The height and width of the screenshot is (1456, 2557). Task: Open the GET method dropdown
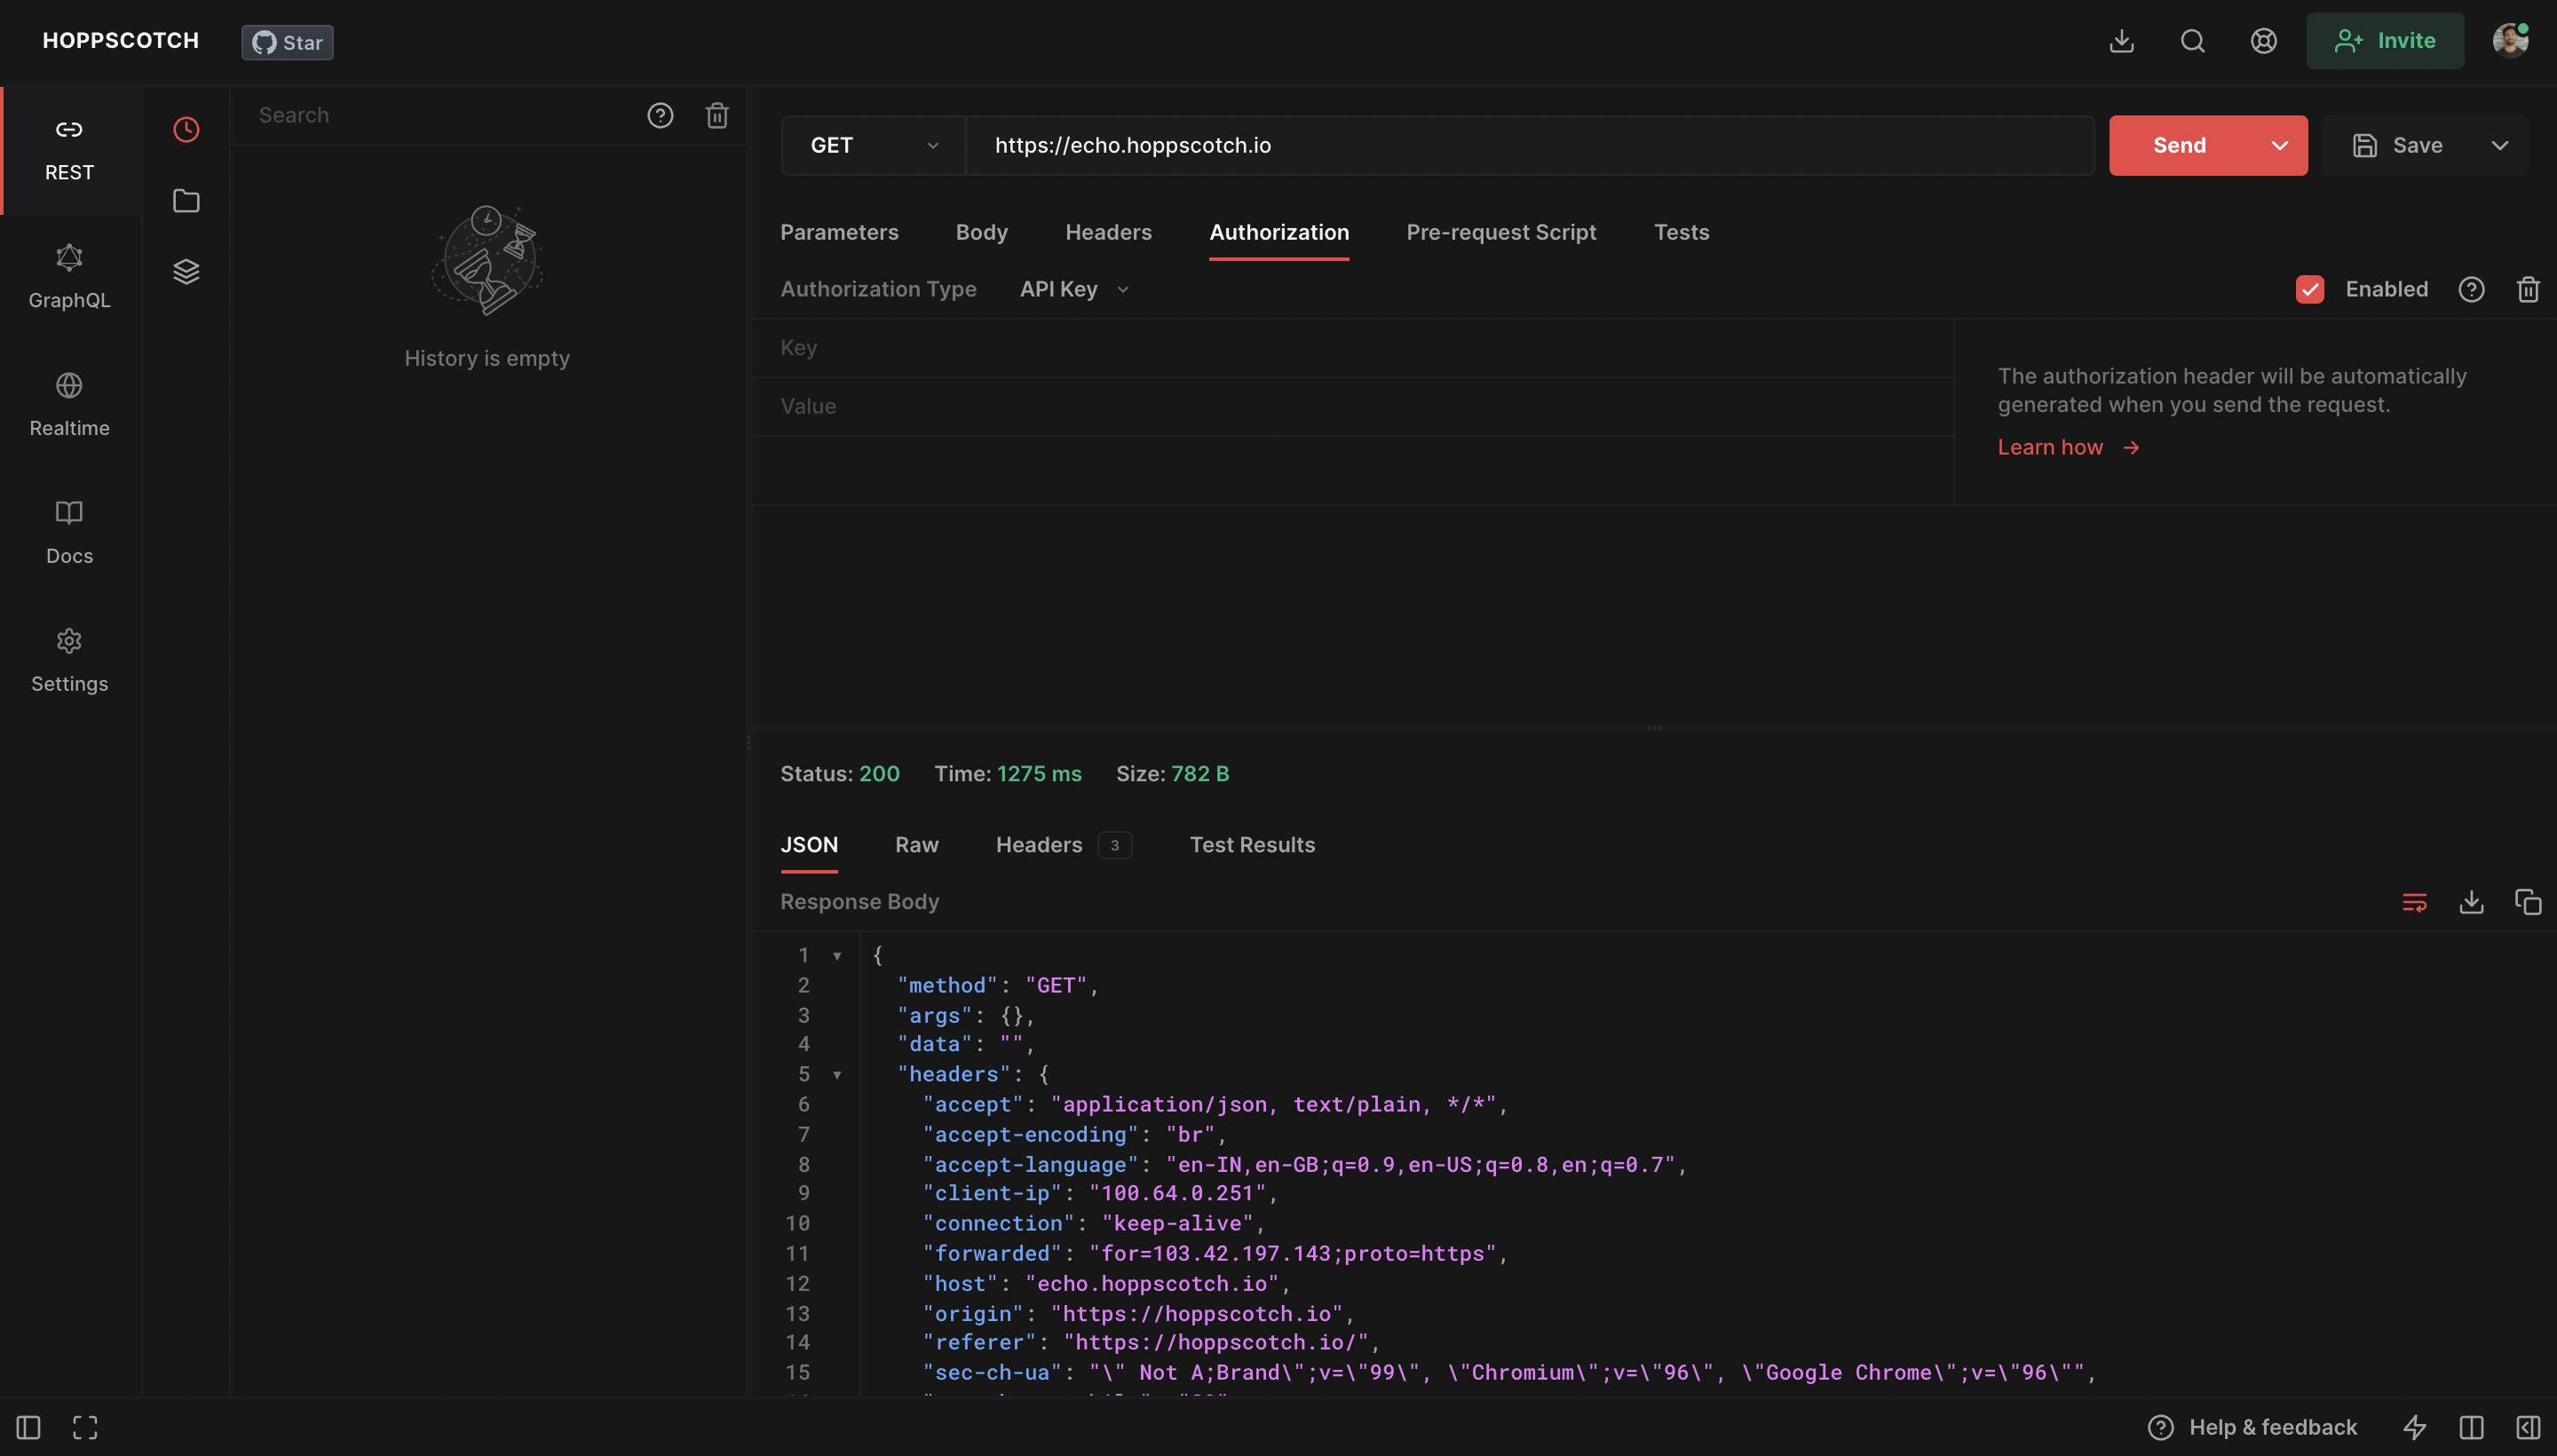click(871, 145)
